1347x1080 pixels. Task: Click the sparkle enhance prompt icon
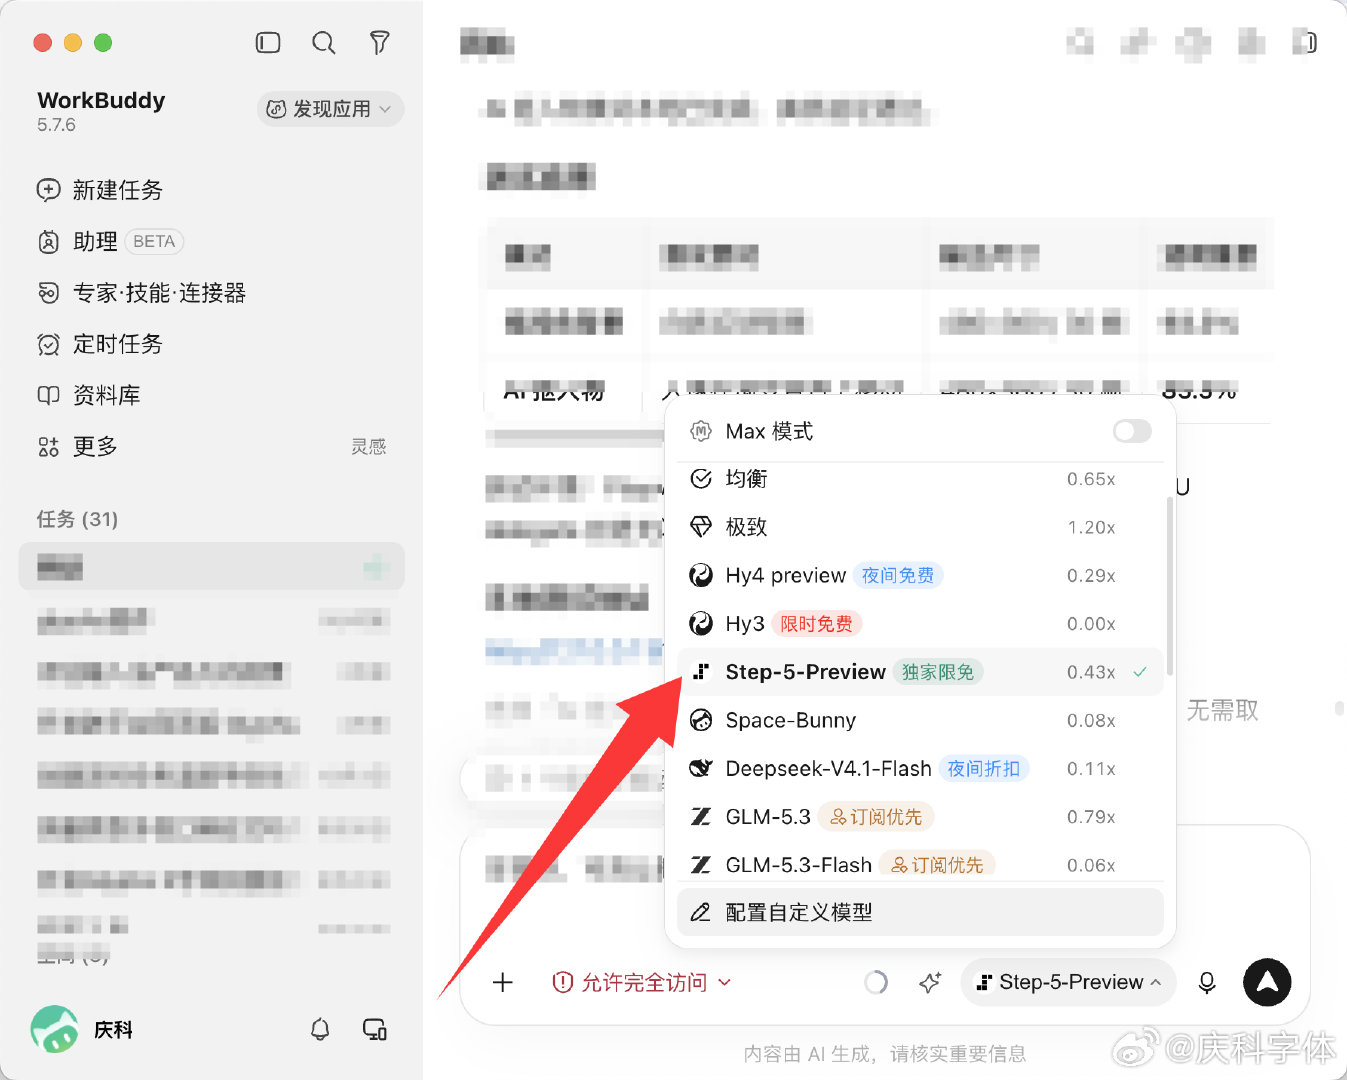pyautogui.click(x=930, y=982)
